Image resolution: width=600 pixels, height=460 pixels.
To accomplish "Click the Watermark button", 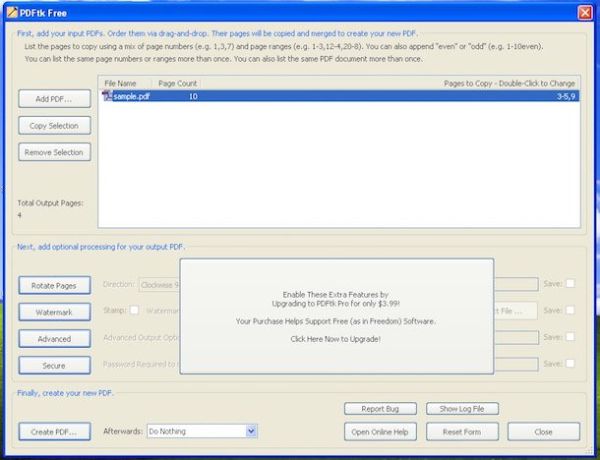I will 54,312.
